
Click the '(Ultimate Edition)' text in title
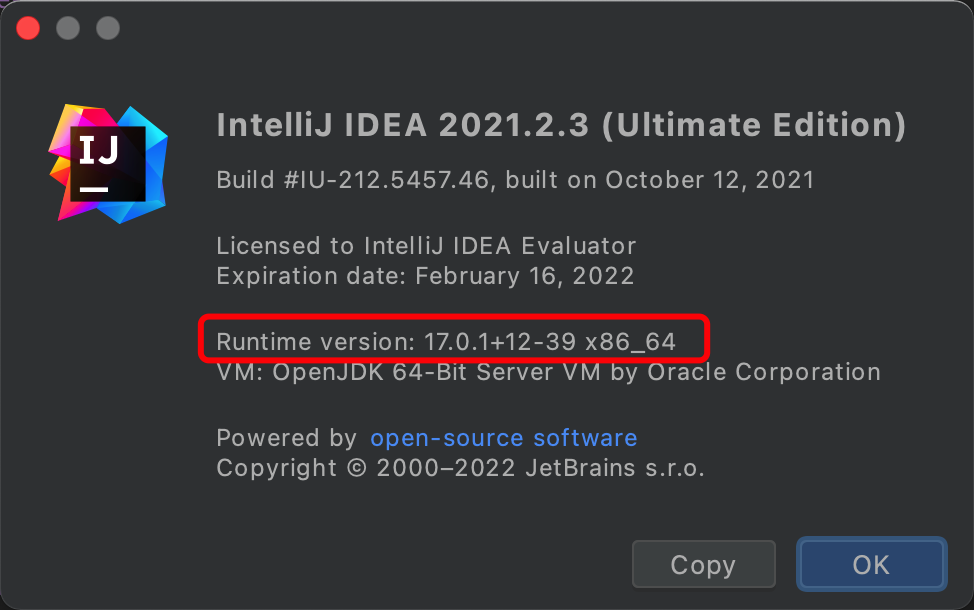[x=759, y=125]
